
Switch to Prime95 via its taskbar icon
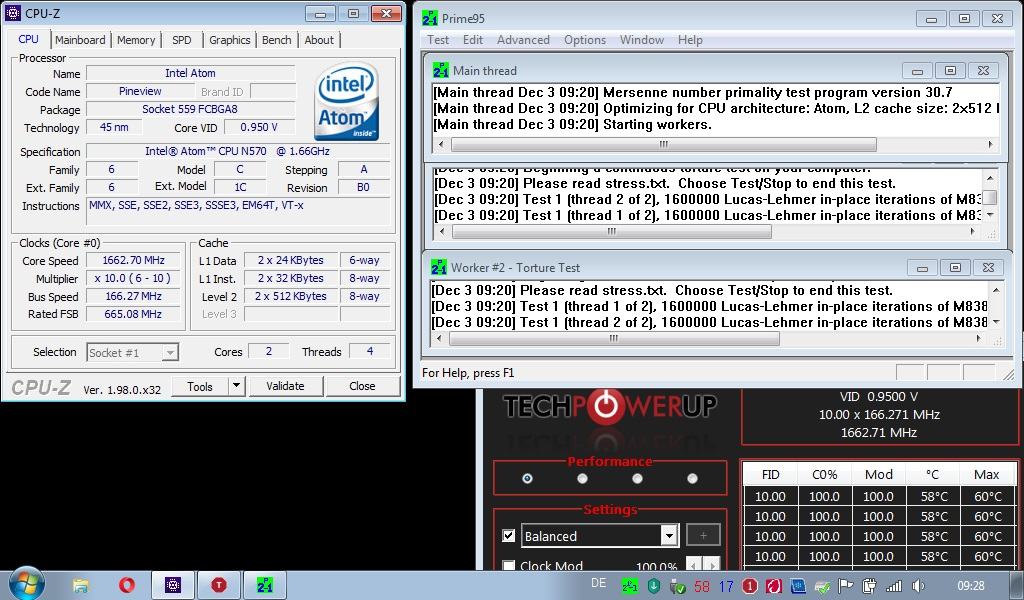pos(264,585)
